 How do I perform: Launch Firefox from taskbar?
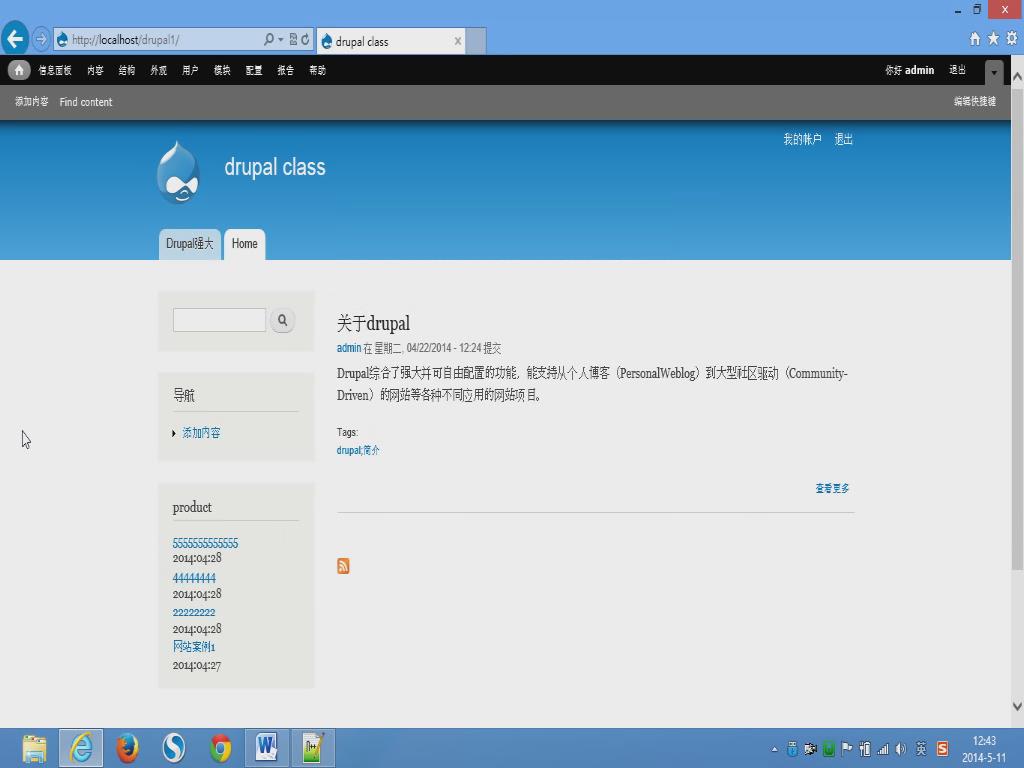[127, 748]
